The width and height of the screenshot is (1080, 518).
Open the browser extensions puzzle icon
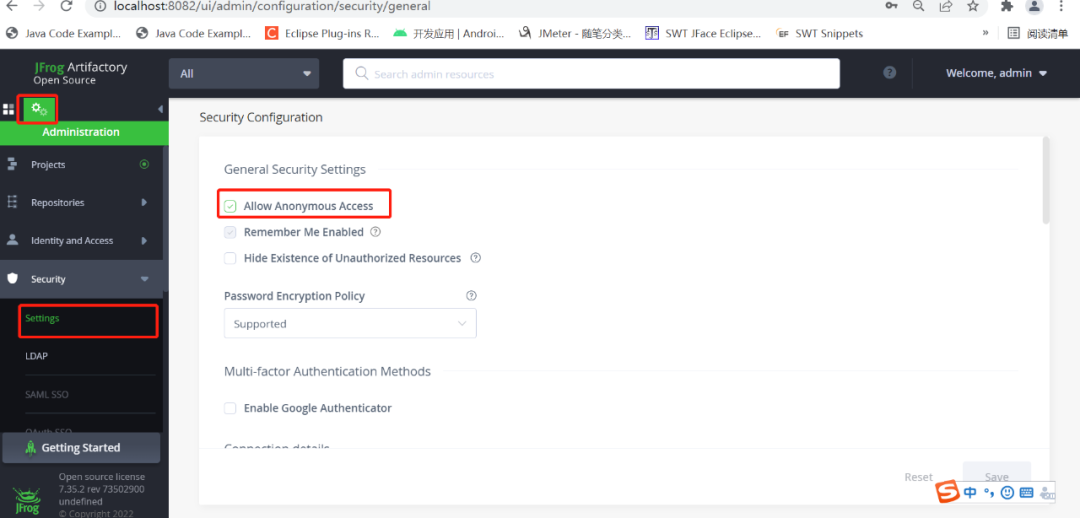[1006, 6]
